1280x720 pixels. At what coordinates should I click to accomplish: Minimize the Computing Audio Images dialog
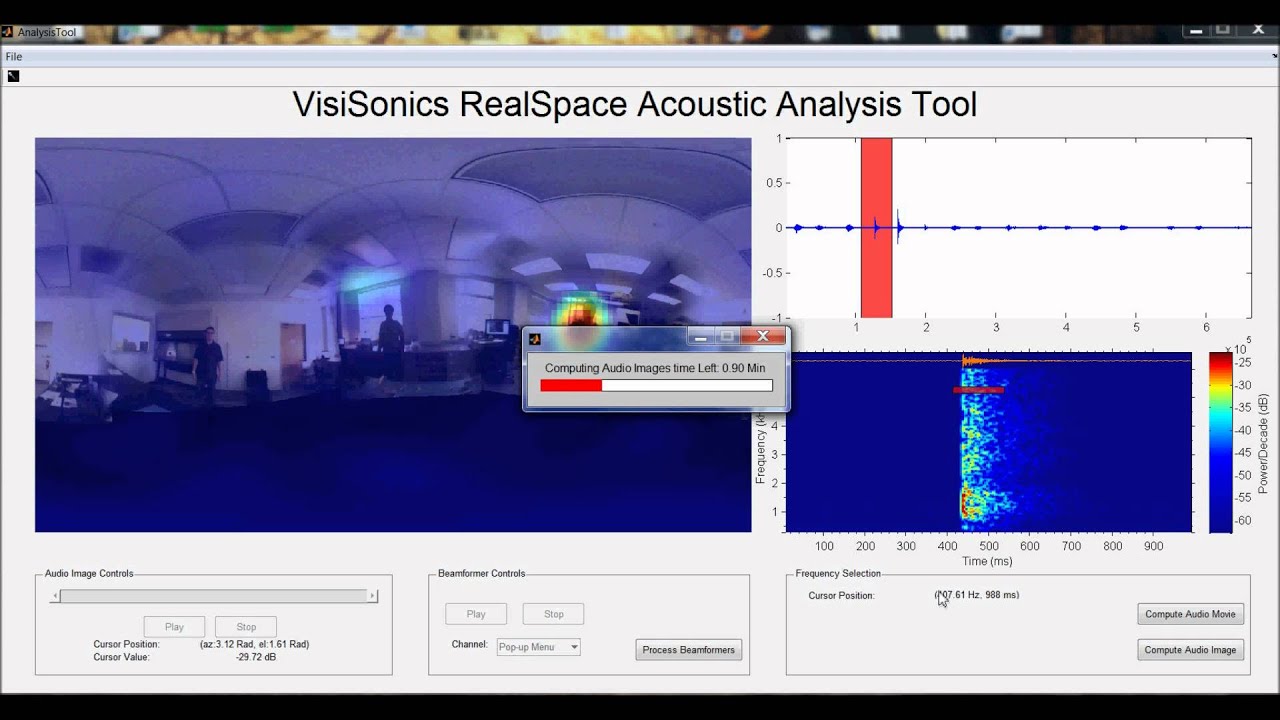(701, 337)
